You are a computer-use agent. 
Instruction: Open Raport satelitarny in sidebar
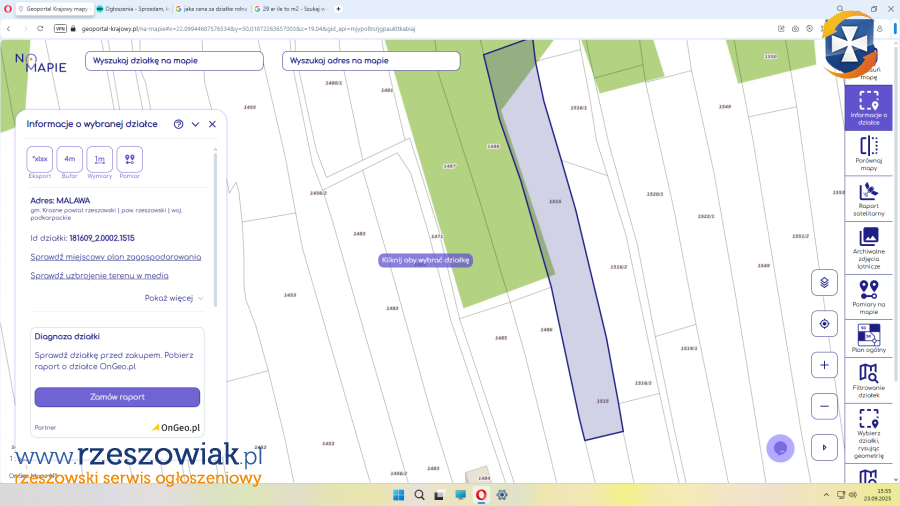pyautogui.click(x=869, y=197)
